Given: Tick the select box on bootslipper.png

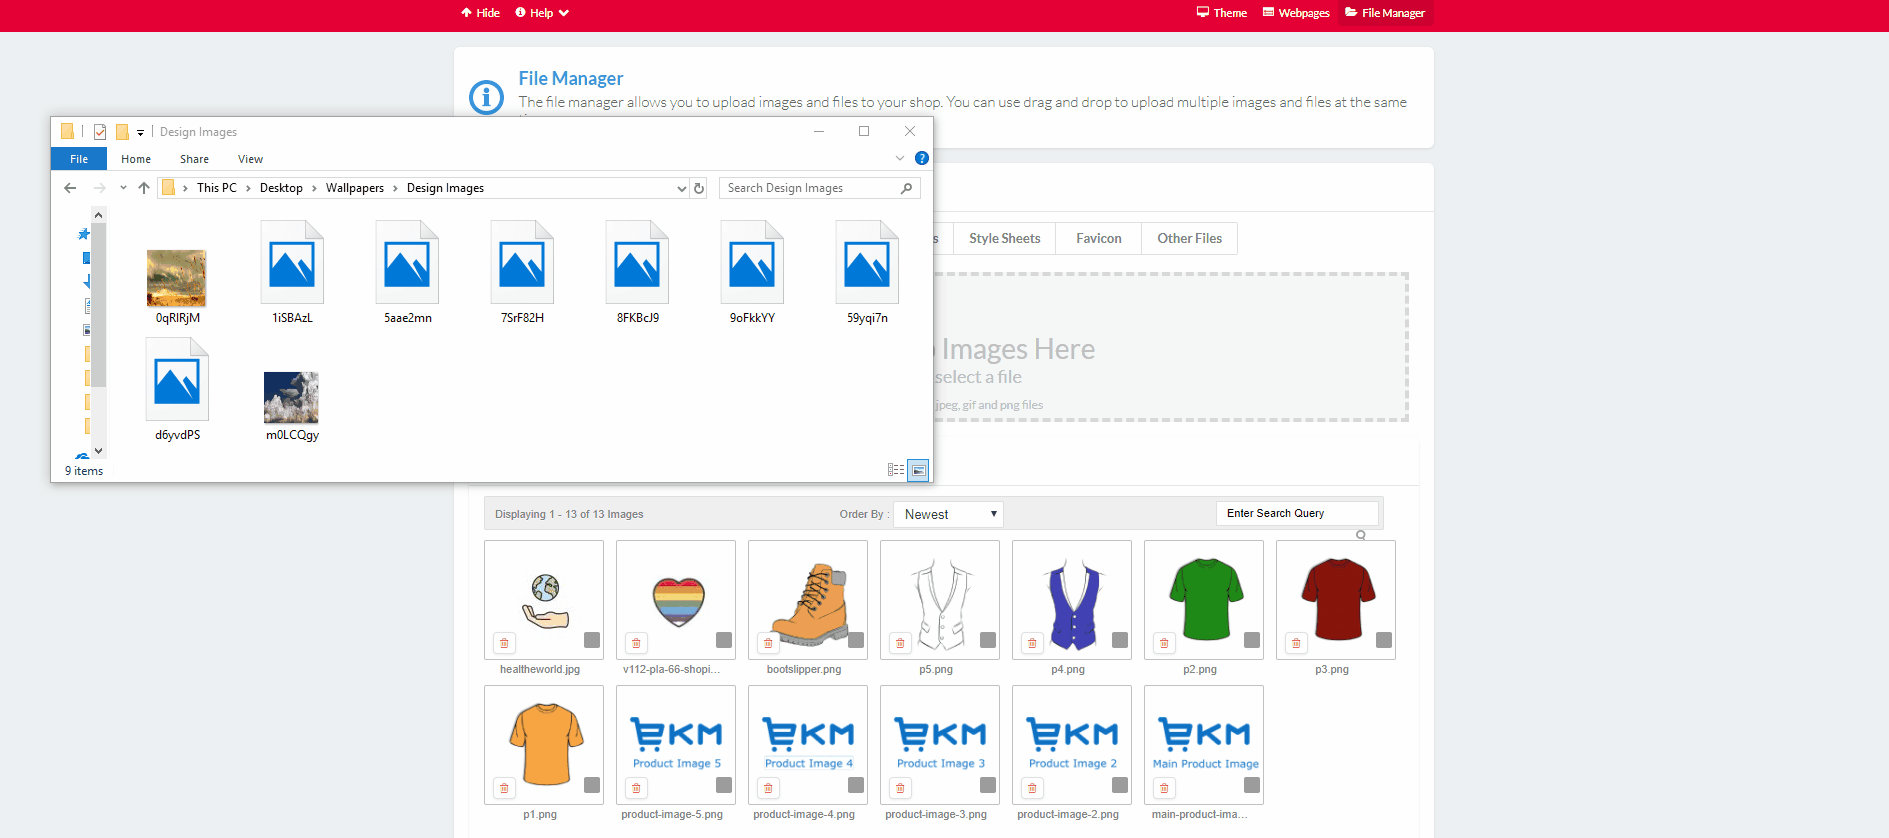Looking at the screenshot, I should pyautogui.click(x=856, y=640).
